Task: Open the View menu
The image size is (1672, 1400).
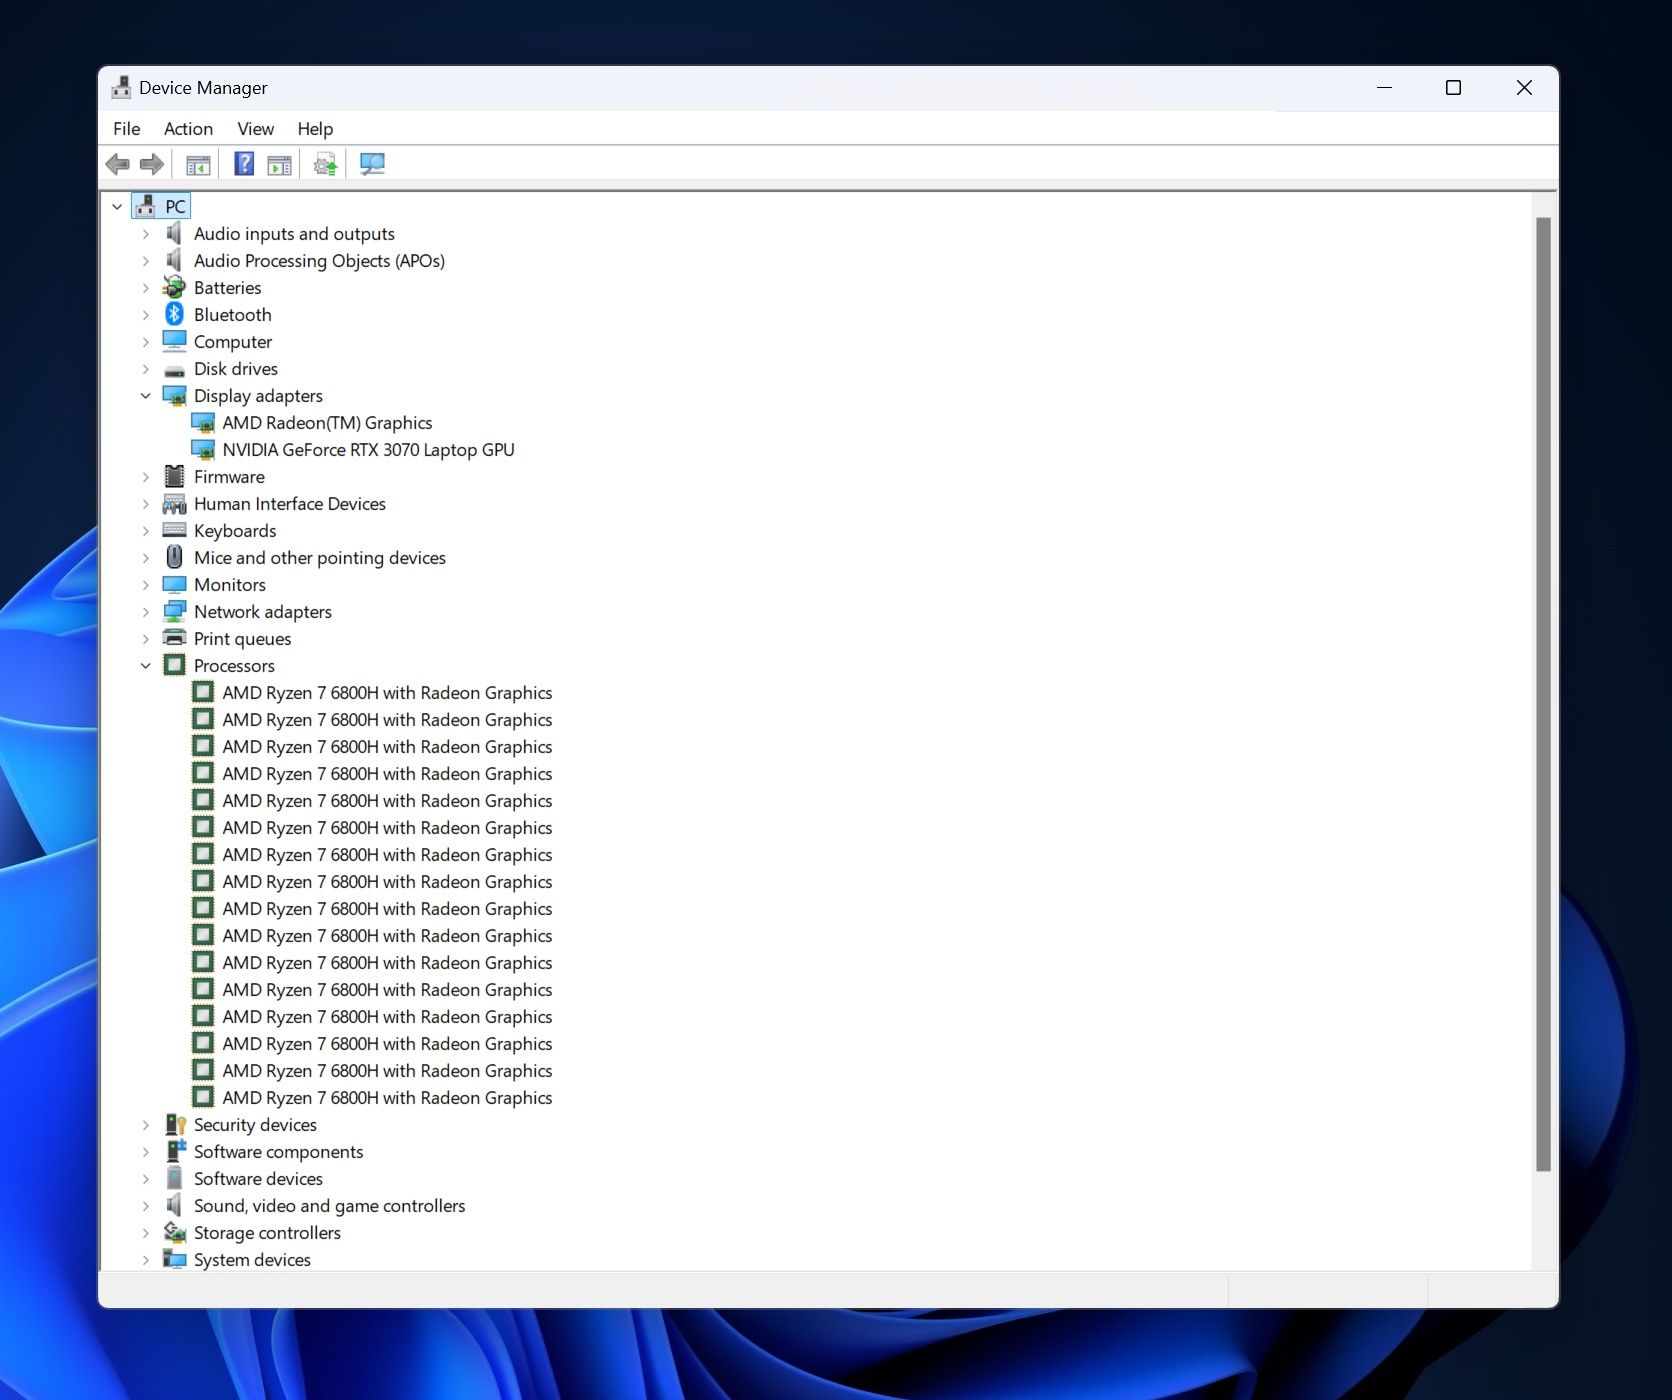Action: (x=255, y=128)
